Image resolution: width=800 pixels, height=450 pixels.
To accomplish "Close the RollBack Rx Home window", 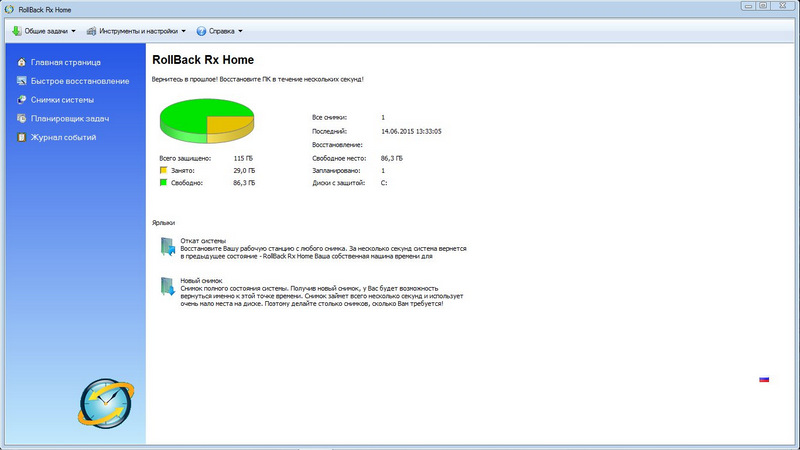I will click(782, 6).
